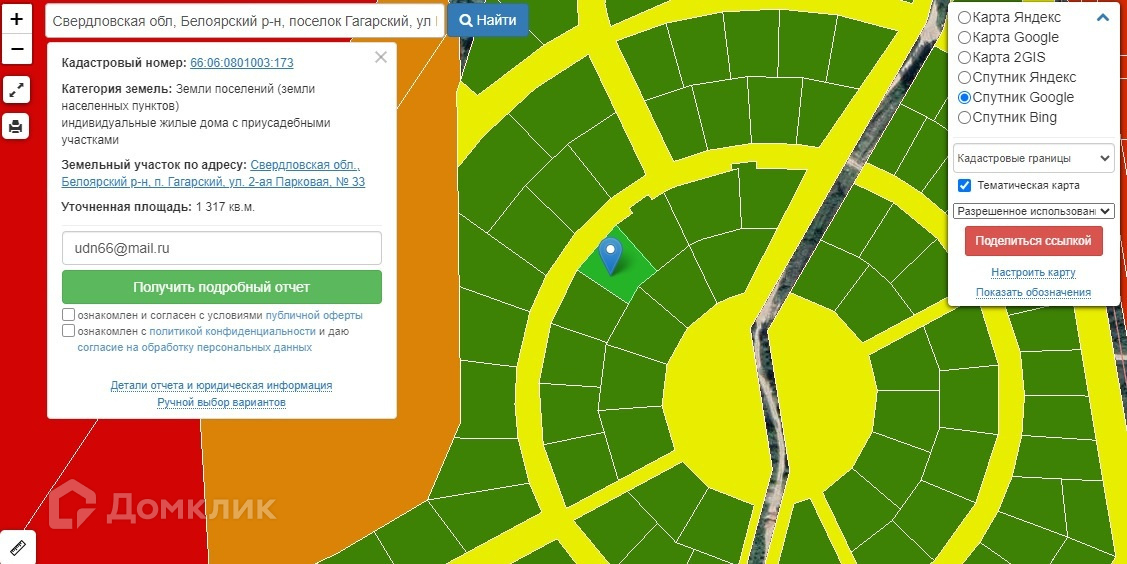Uncheck Тематическая карта checkbox

point(965,186)
